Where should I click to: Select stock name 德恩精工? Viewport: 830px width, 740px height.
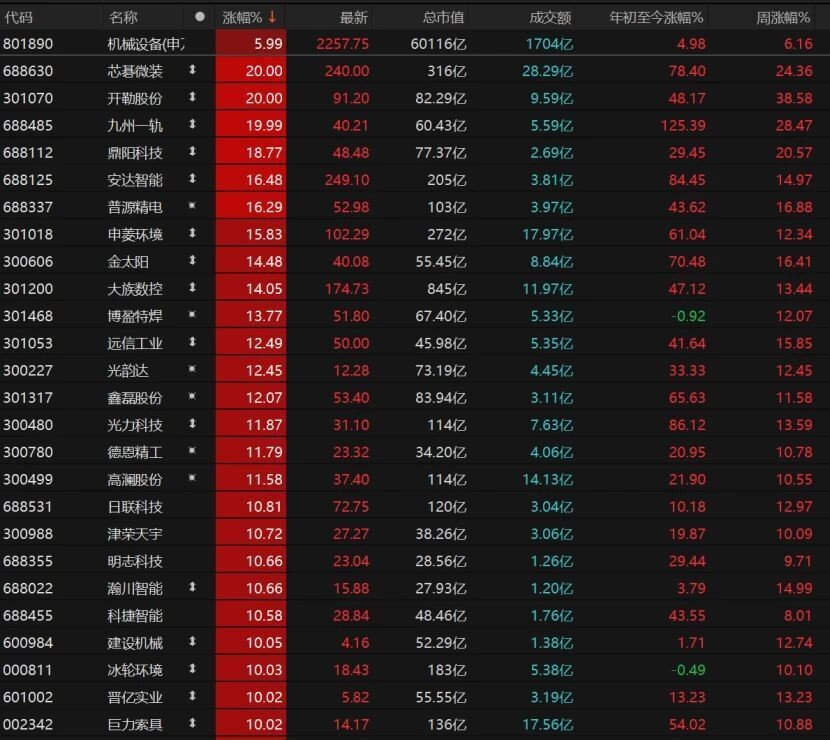coord(135,452)
